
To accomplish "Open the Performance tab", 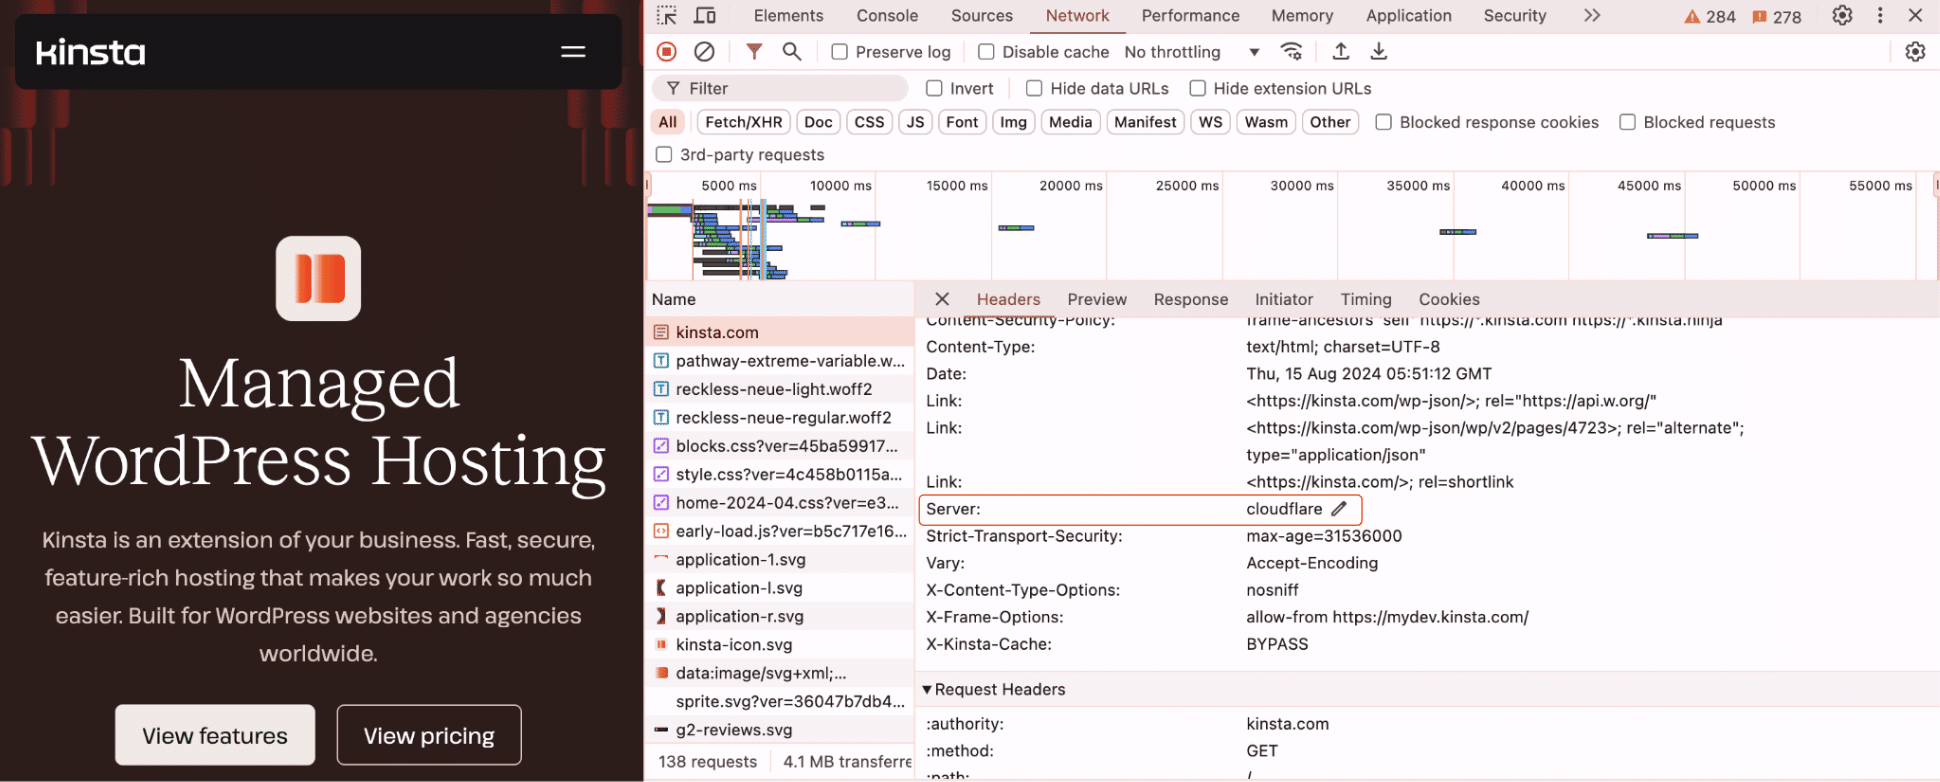I will 1190,16.
